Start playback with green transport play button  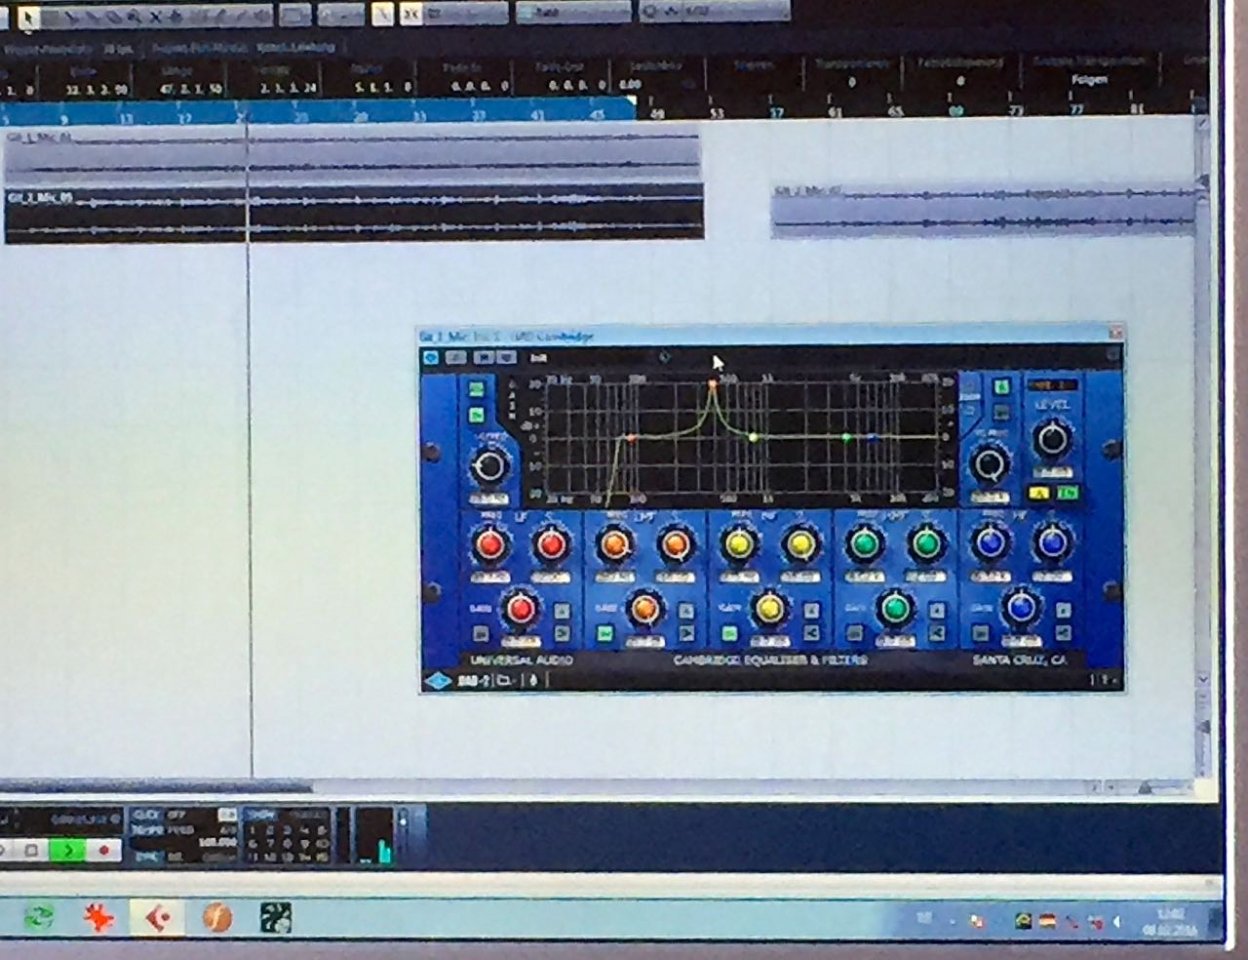click(68, 851)
